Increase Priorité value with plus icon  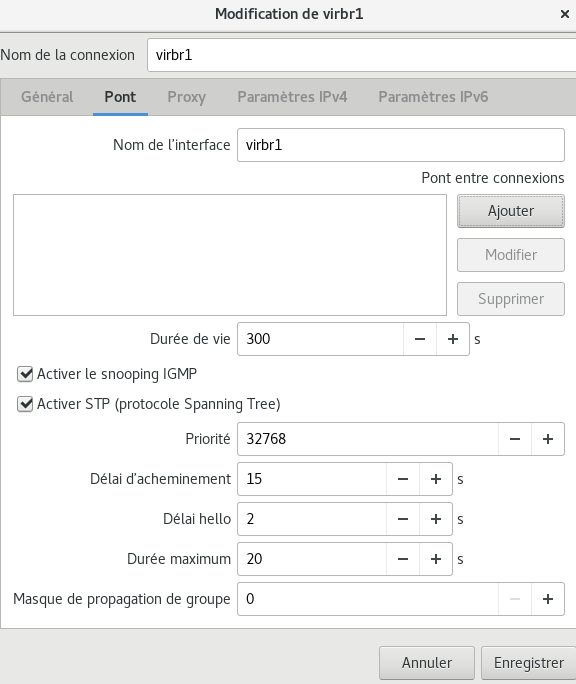point(548,439)
